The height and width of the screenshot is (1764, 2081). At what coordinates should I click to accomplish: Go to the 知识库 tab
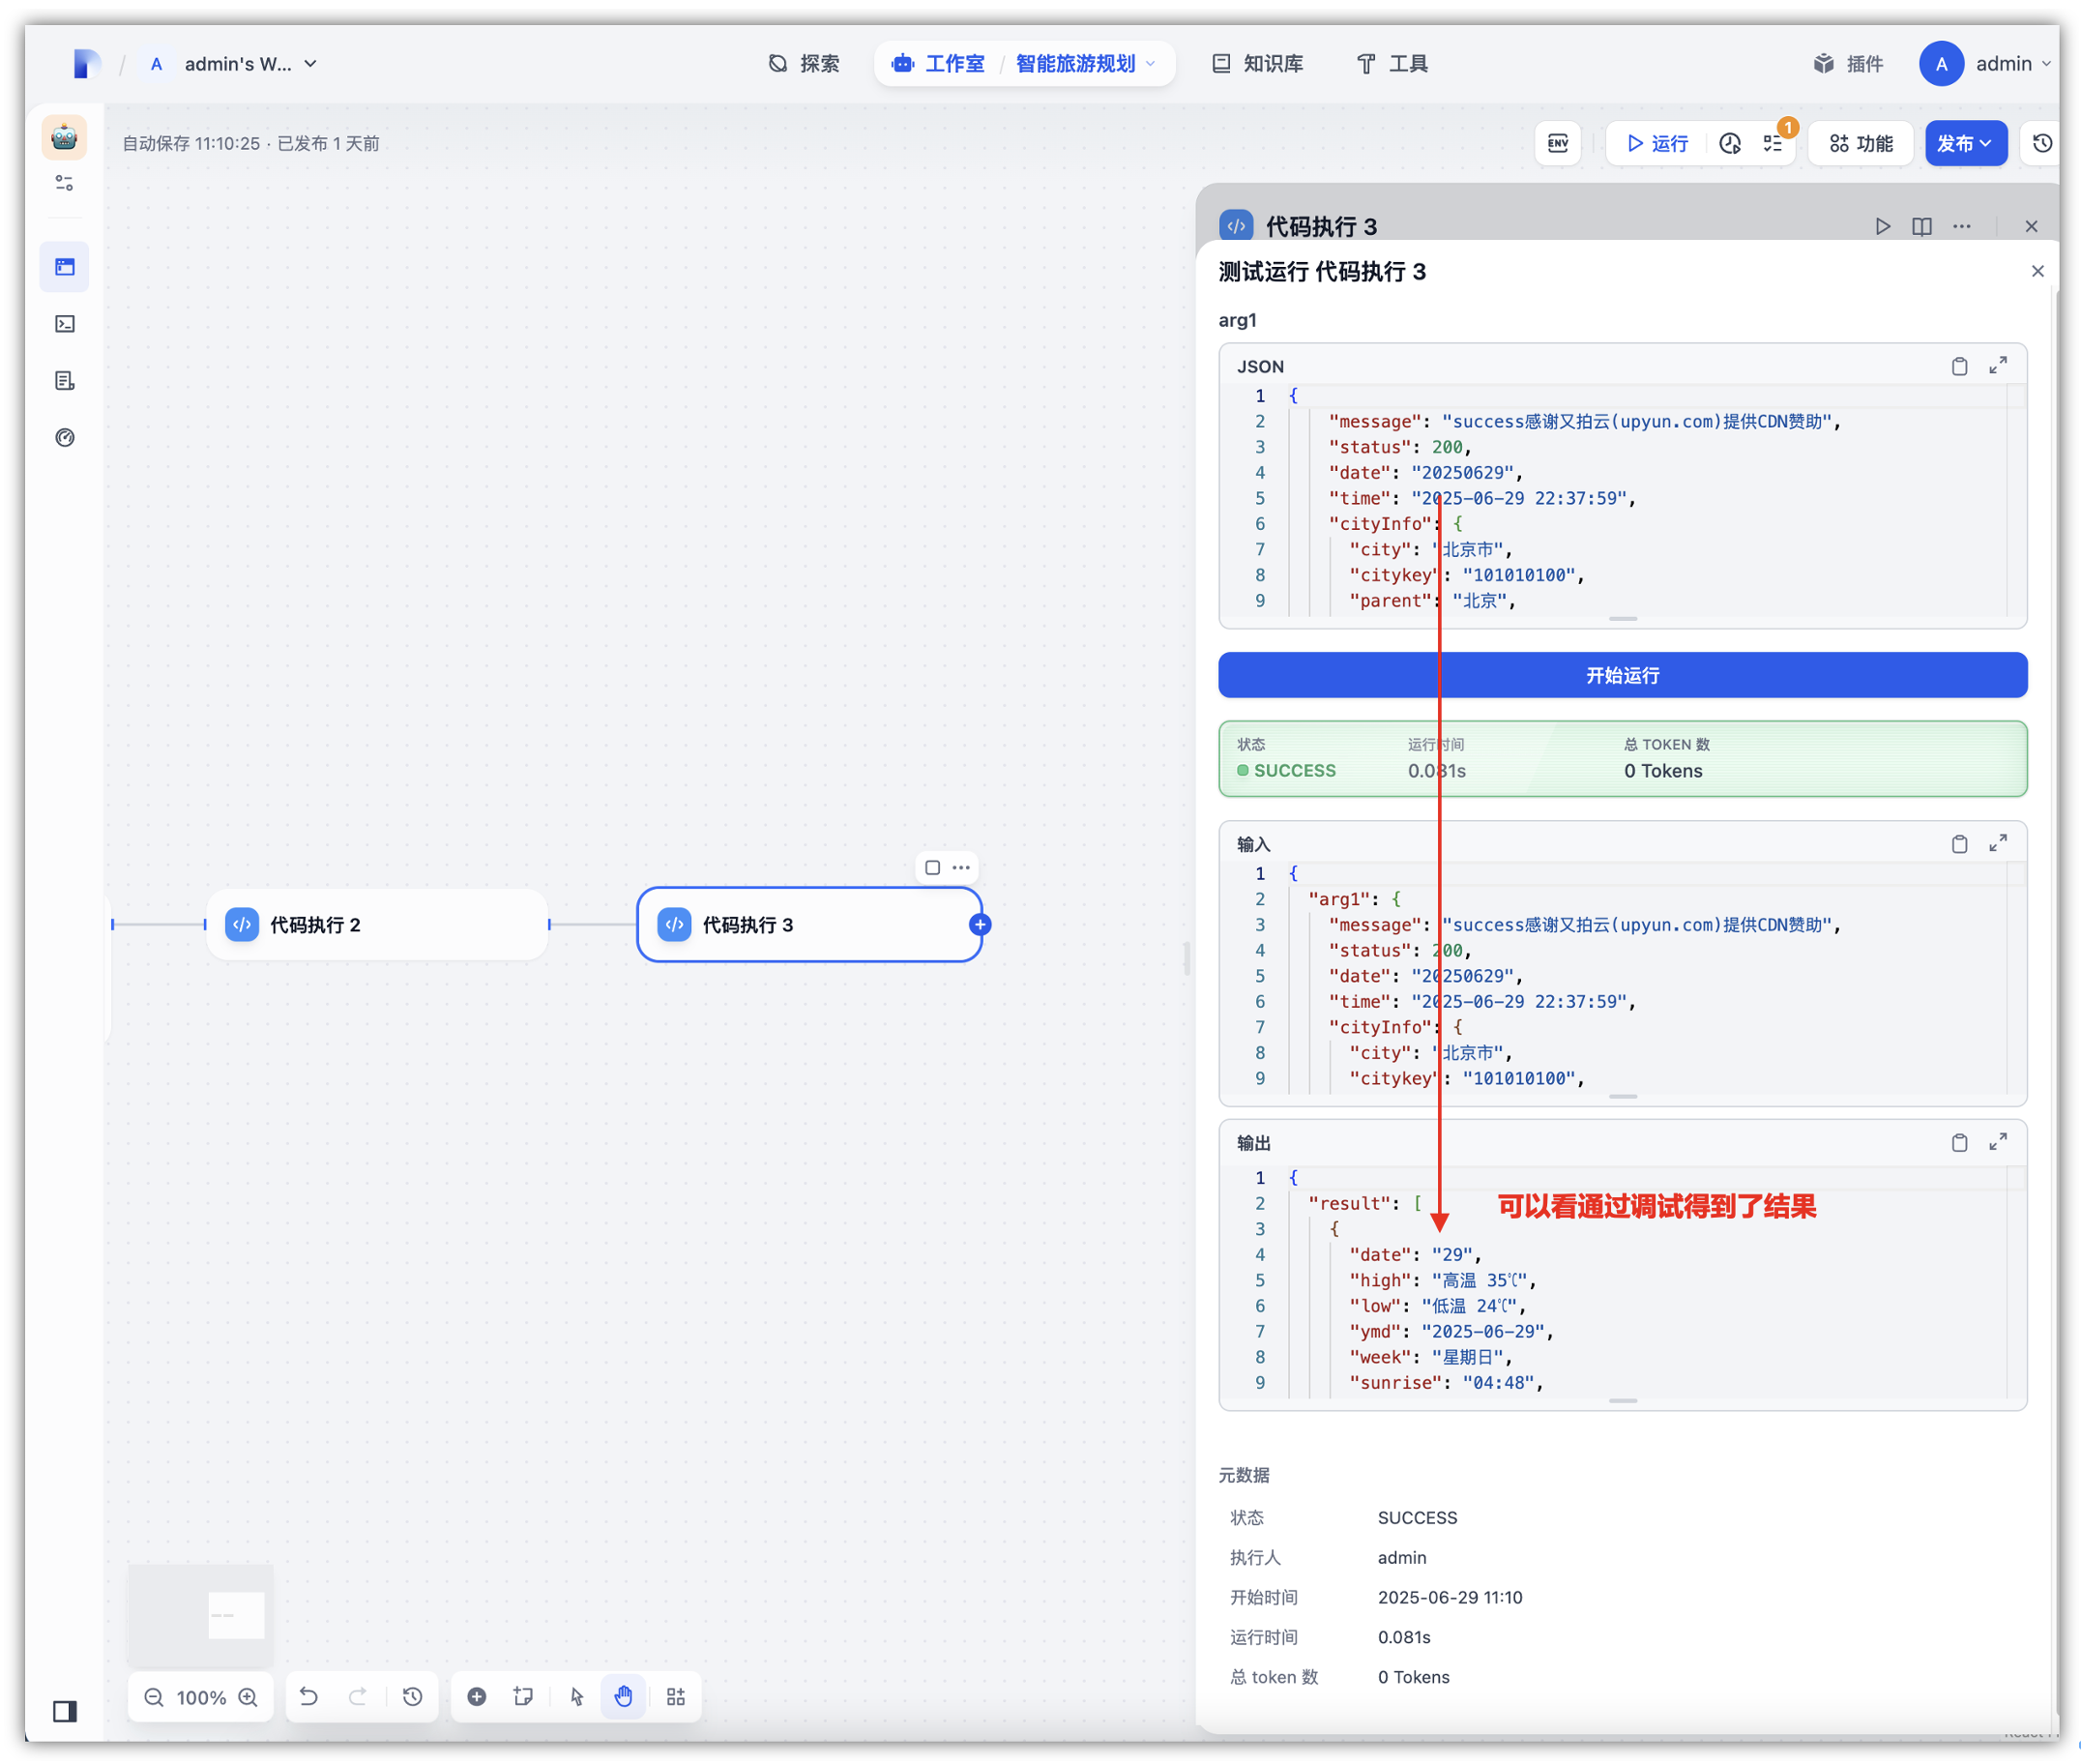[1257, 64]
